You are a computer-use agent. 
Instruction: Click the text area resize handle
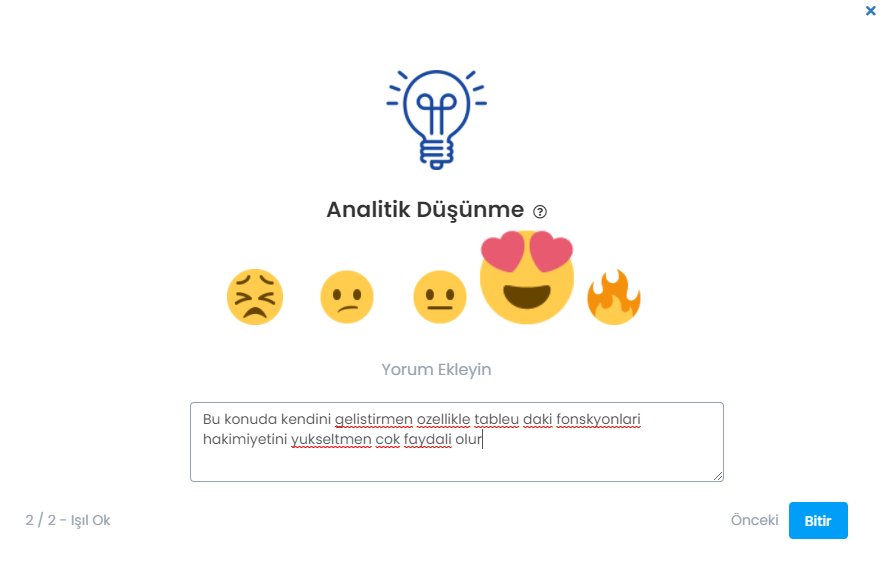pyautogui.click(x=718, y=476)
